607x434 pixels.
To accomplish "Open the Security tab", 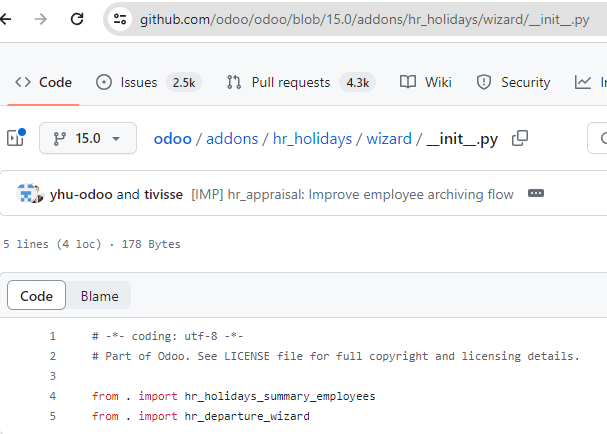I will pyautogui.click(x=513, y=82).
